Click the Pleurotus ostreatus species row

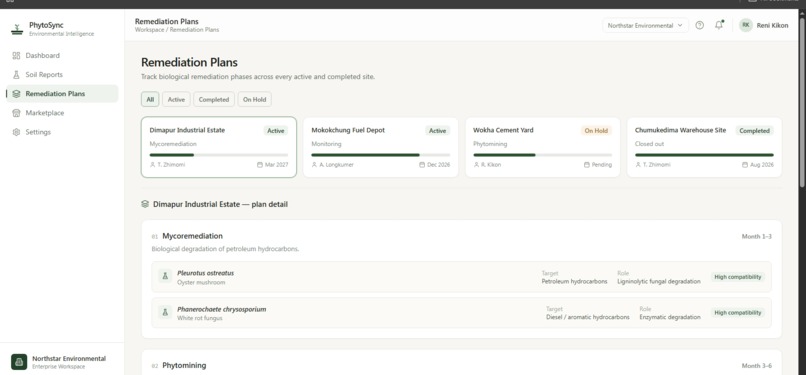pyautogui.click(x=462, y=277)
